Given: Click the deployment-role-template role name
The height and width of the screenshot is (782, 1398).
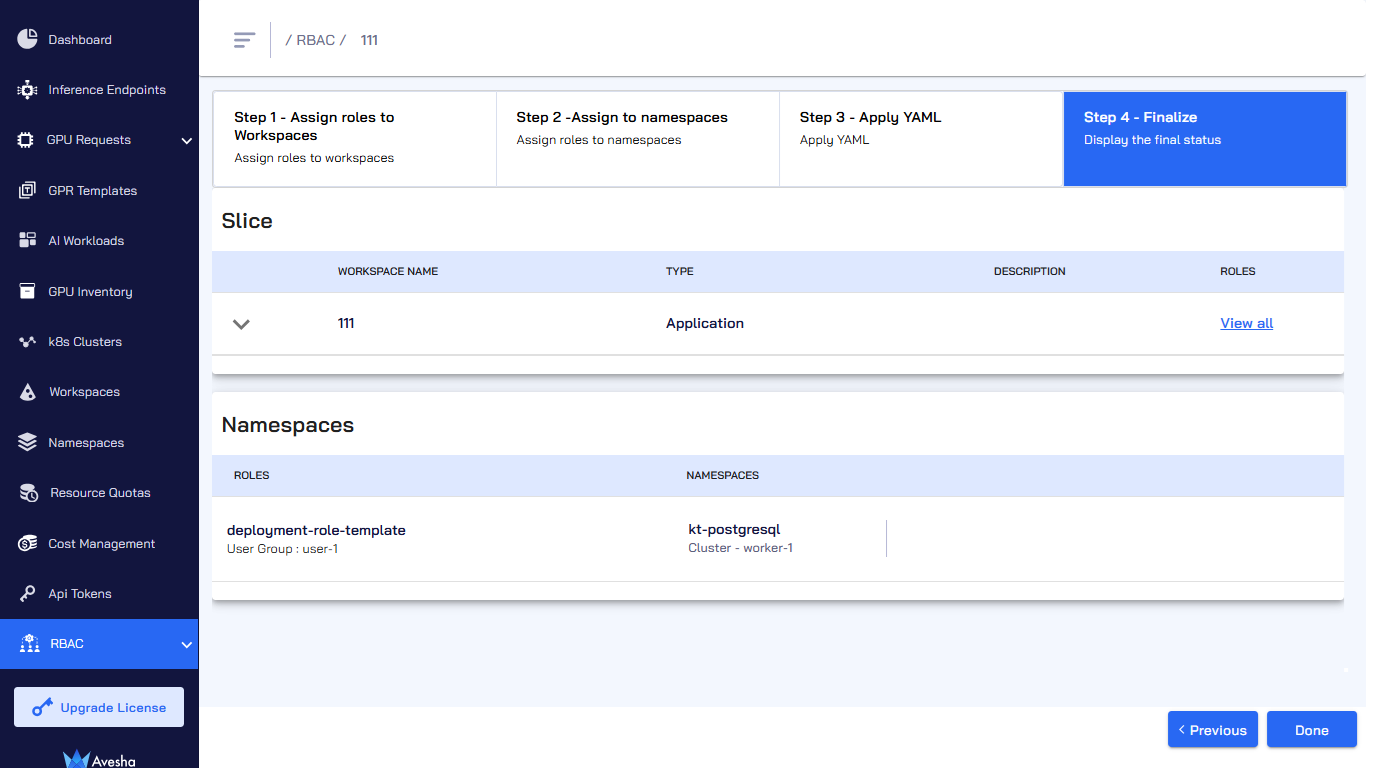Looking at the screenshot, I should point(316,531).
